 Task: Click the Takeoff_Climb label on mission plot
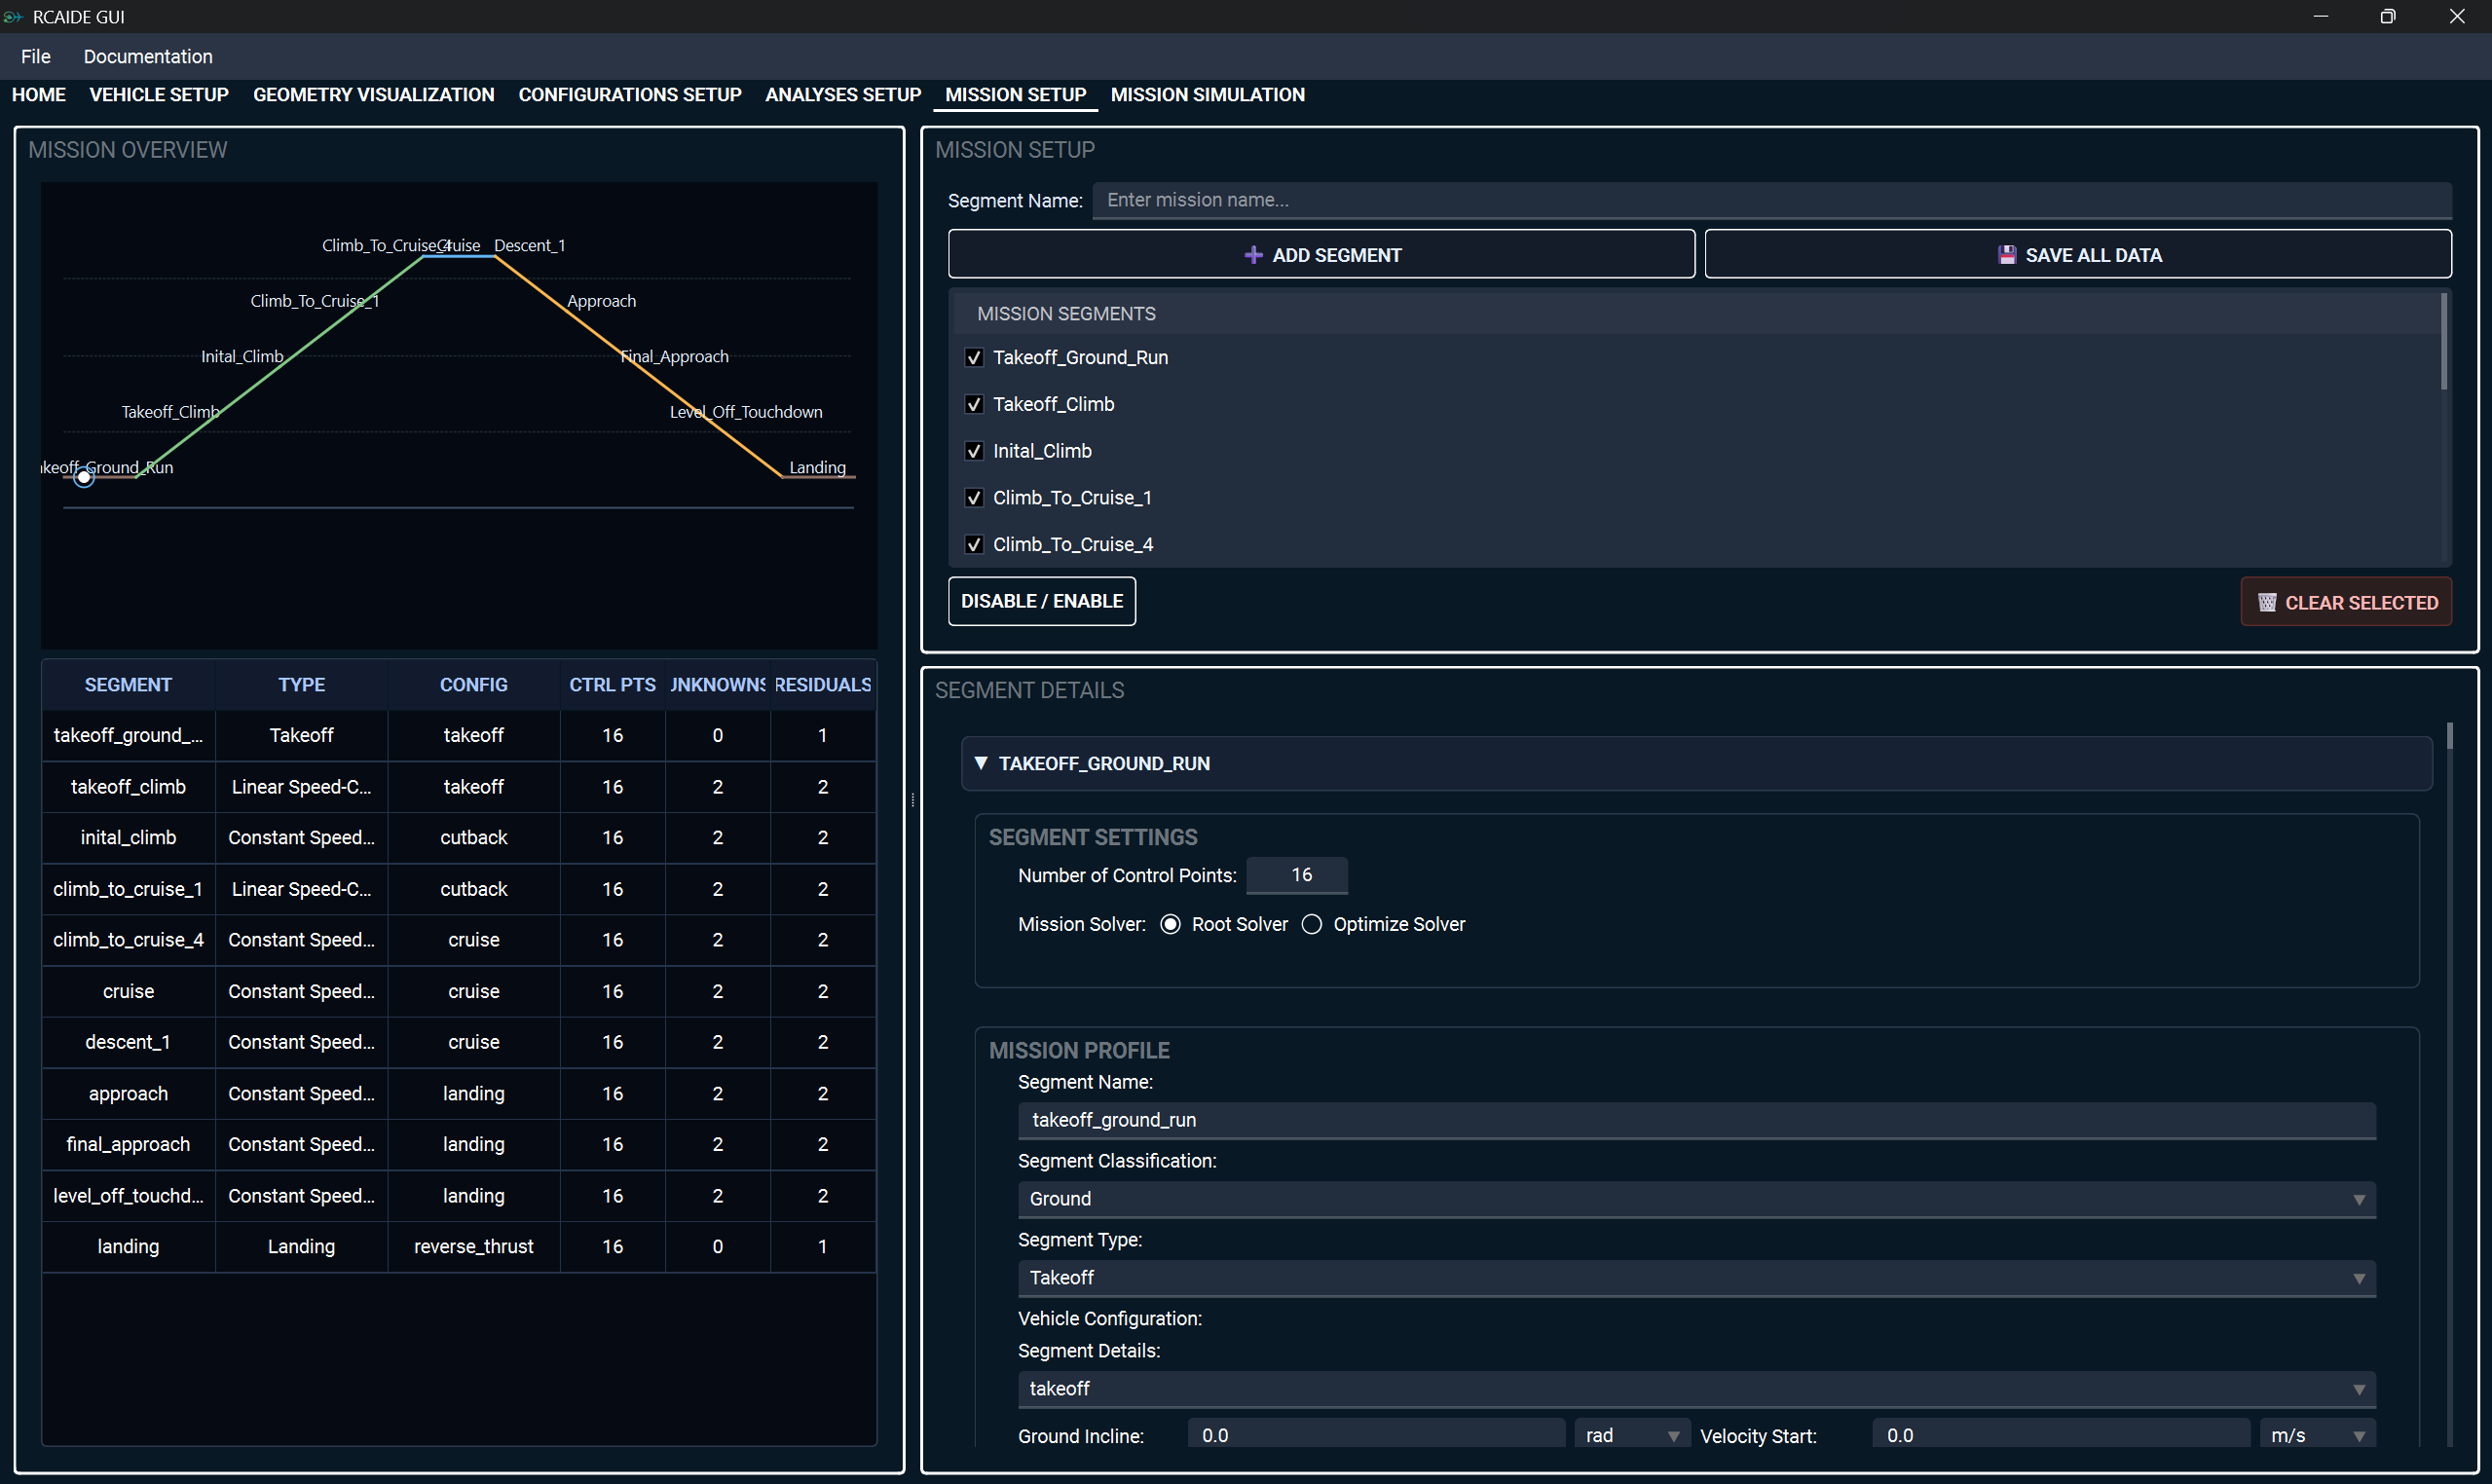(170, 412)
